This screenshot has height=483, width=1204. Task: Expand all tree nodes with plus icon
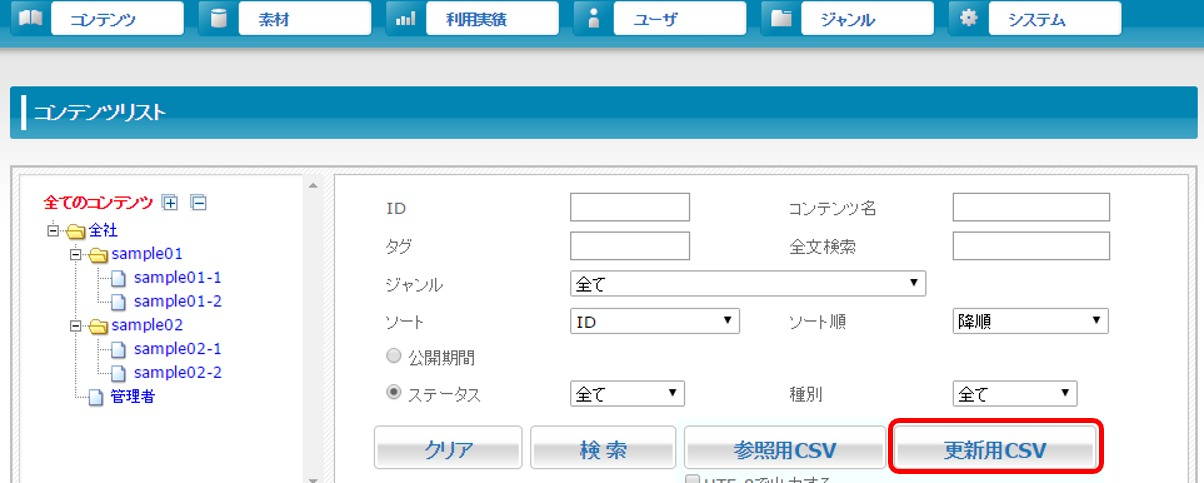point(170,203)
